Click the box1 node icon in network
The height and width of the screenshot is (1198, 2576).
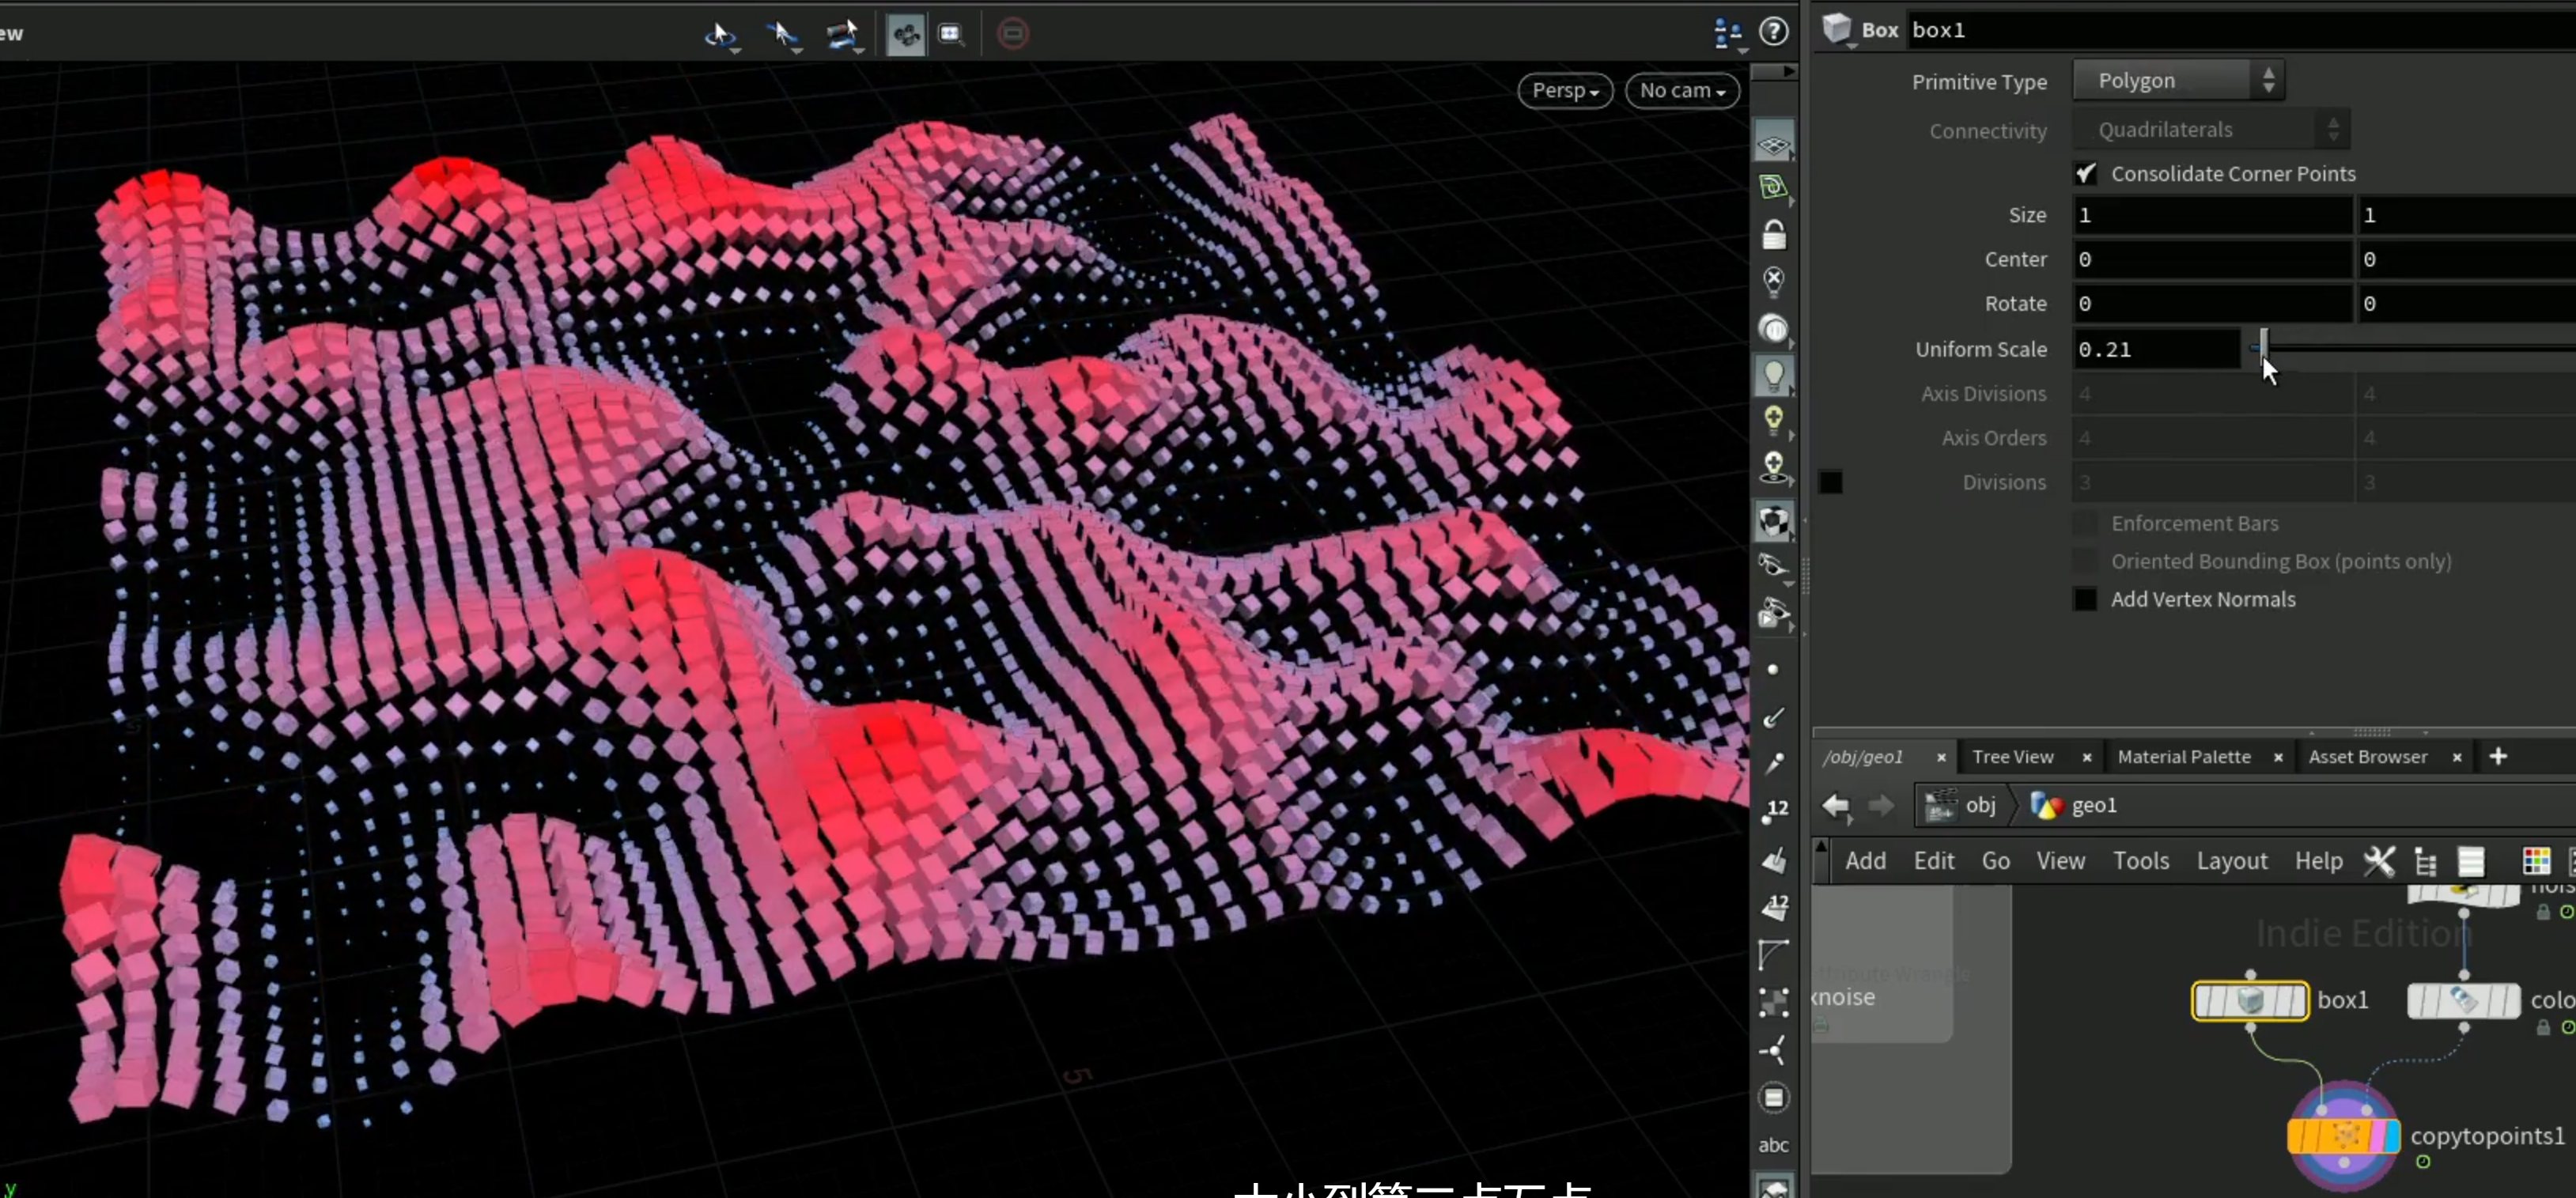[x=2249, y=1000]
